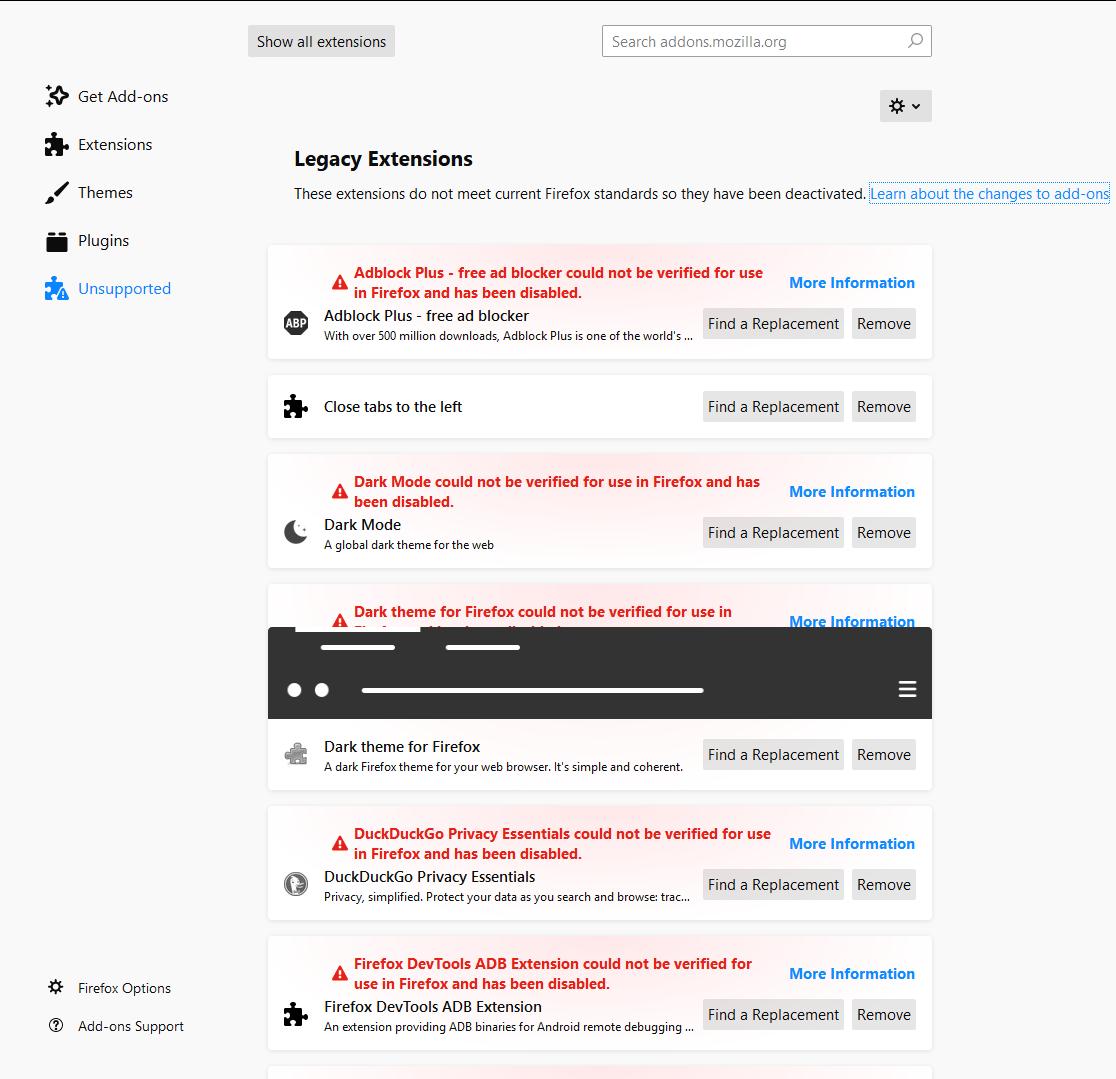
Task: Click the warning triangle next to Dark Mode
Action: point(339,490)
